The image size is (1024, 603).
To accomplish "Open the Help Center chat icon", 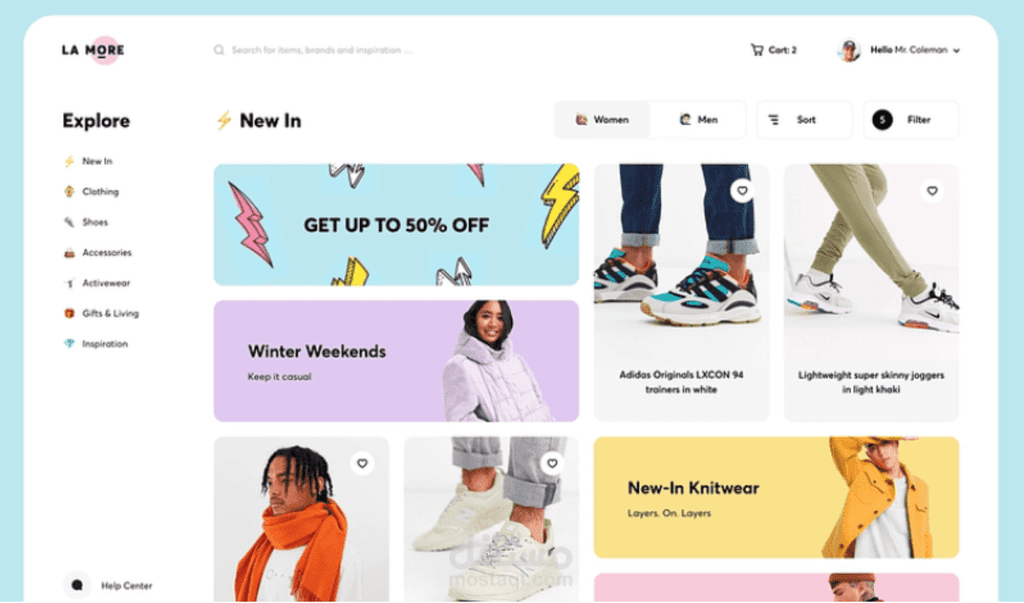I will point(77,585).
